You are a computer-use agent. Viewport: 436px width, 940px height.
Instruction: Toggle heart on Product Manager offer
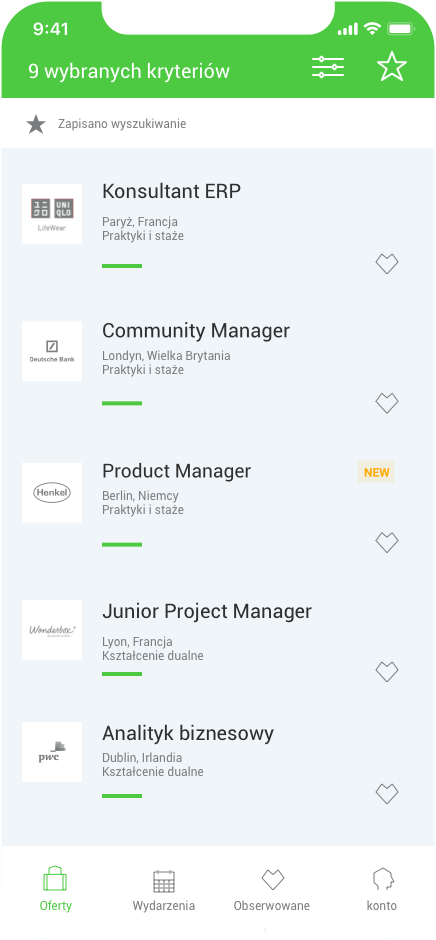click(x=387, y=543)
